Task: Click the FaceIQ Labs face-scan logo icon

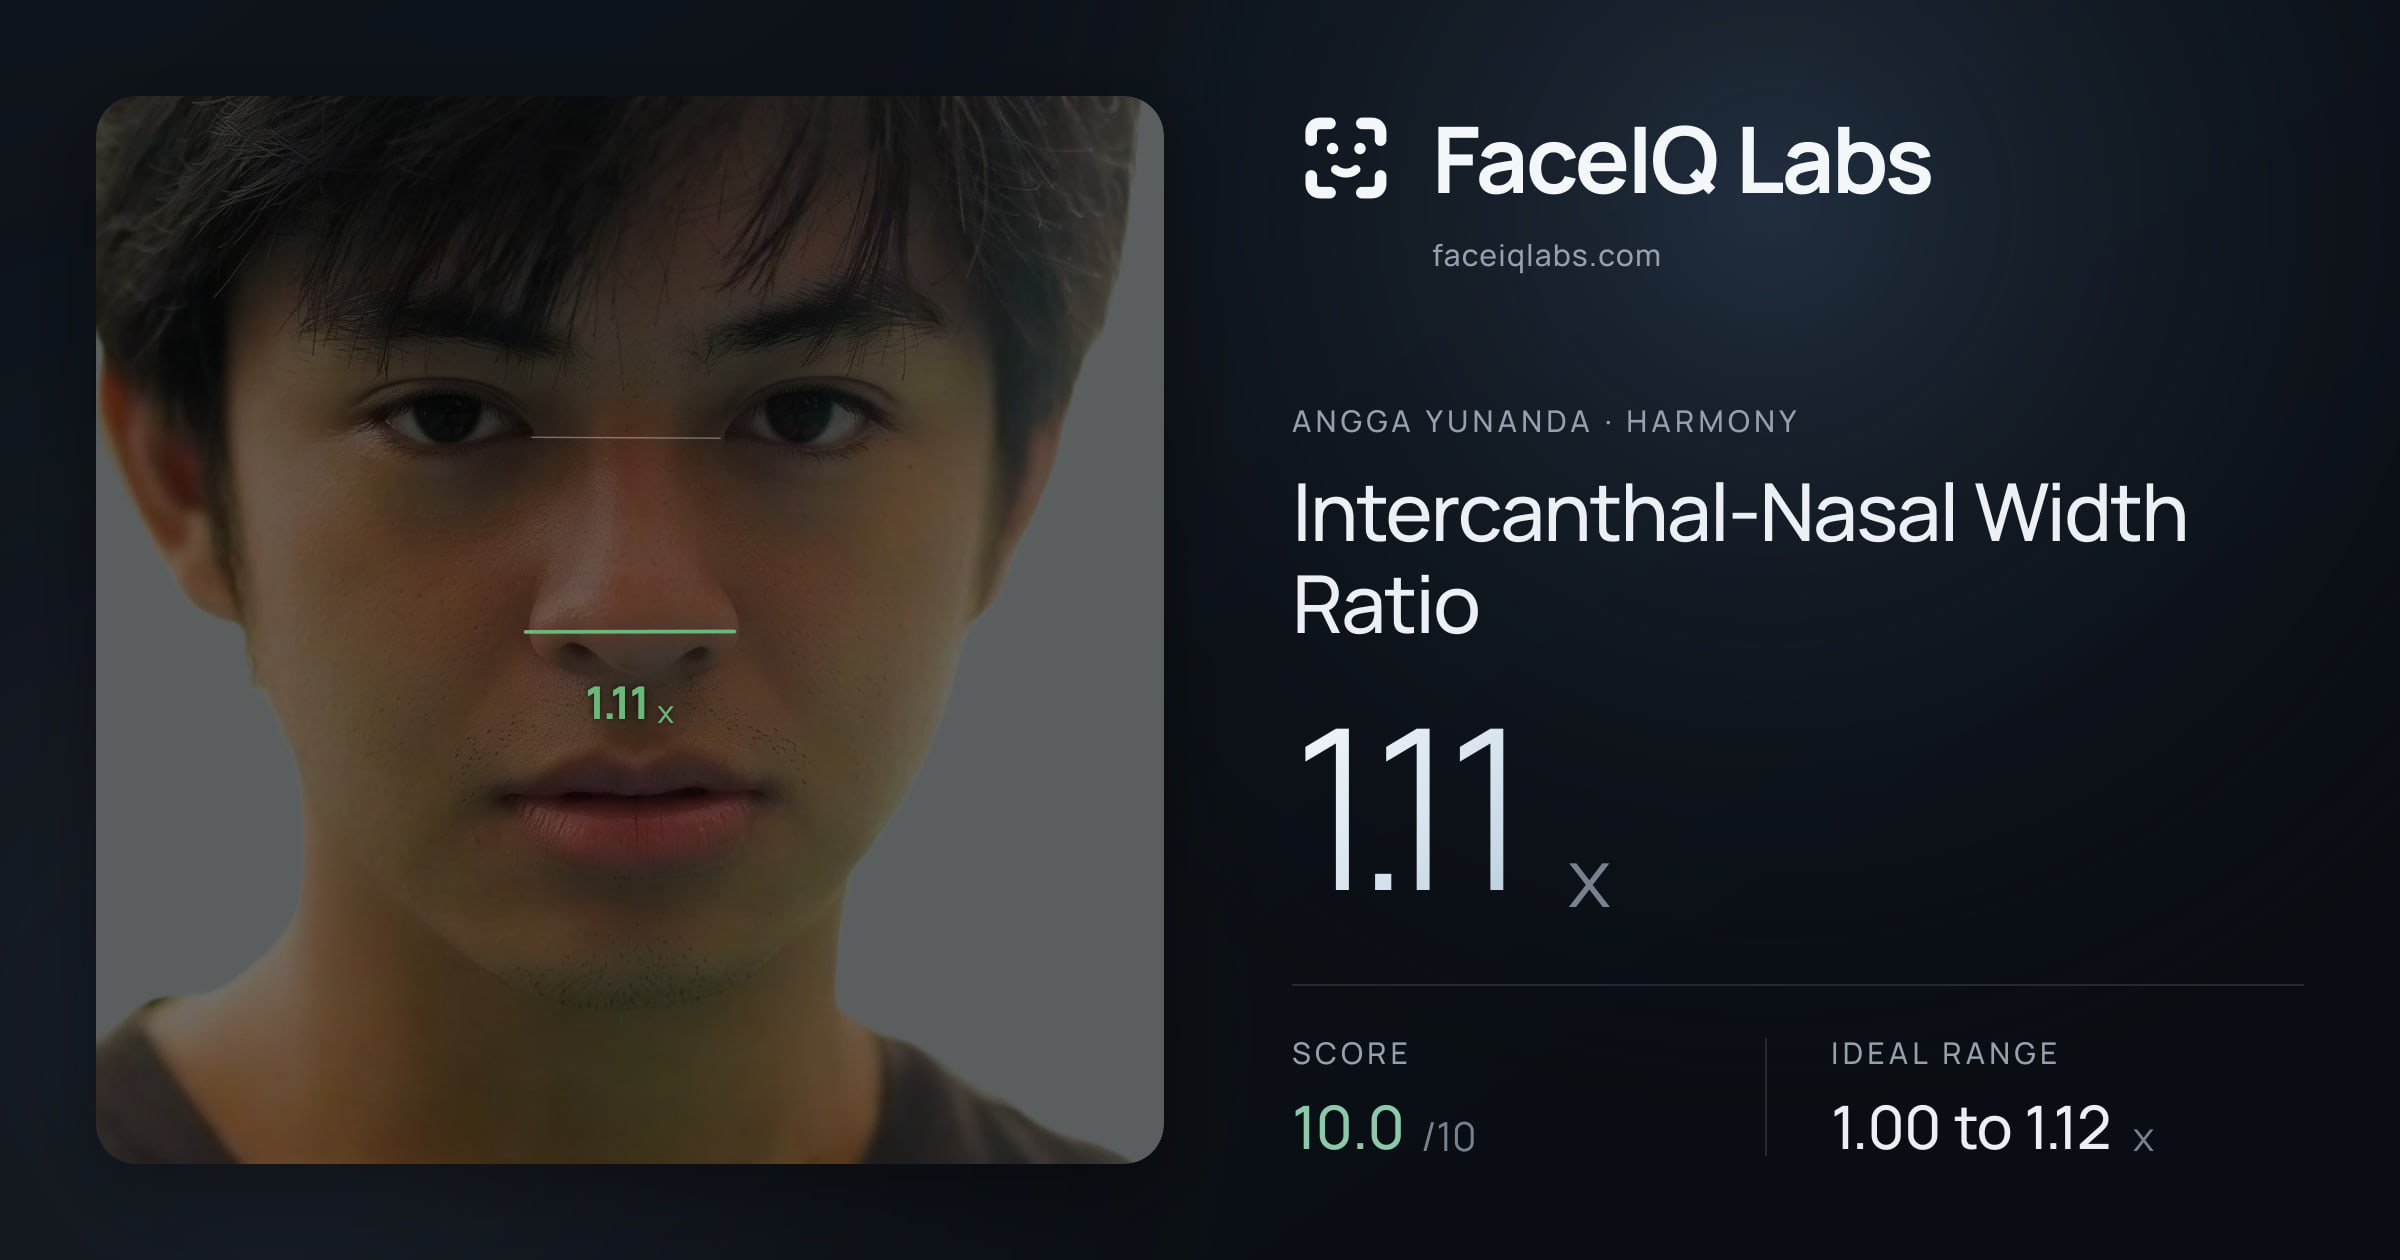Action: coord(1345,158)
